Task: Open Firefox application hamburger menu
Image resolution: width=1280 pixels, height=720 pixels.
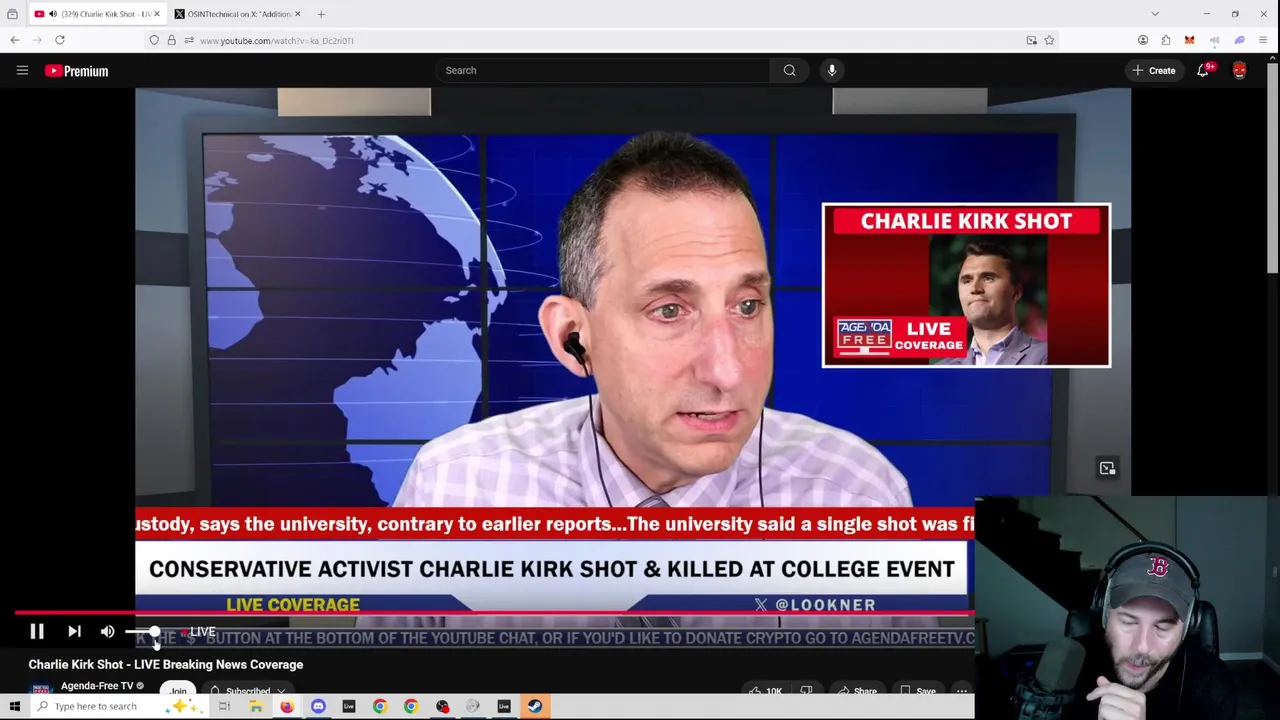Action: tap(1263, 40)
